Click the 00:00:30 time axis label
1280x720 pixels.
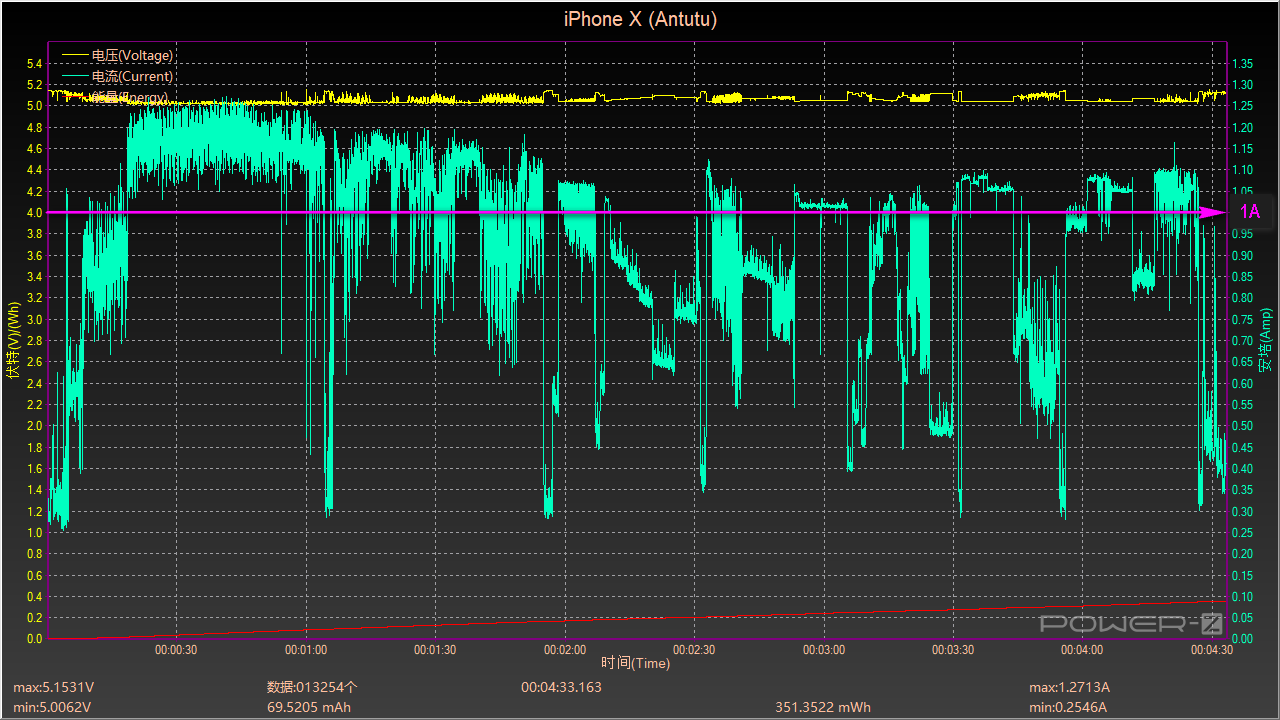(x=176, y=650)
